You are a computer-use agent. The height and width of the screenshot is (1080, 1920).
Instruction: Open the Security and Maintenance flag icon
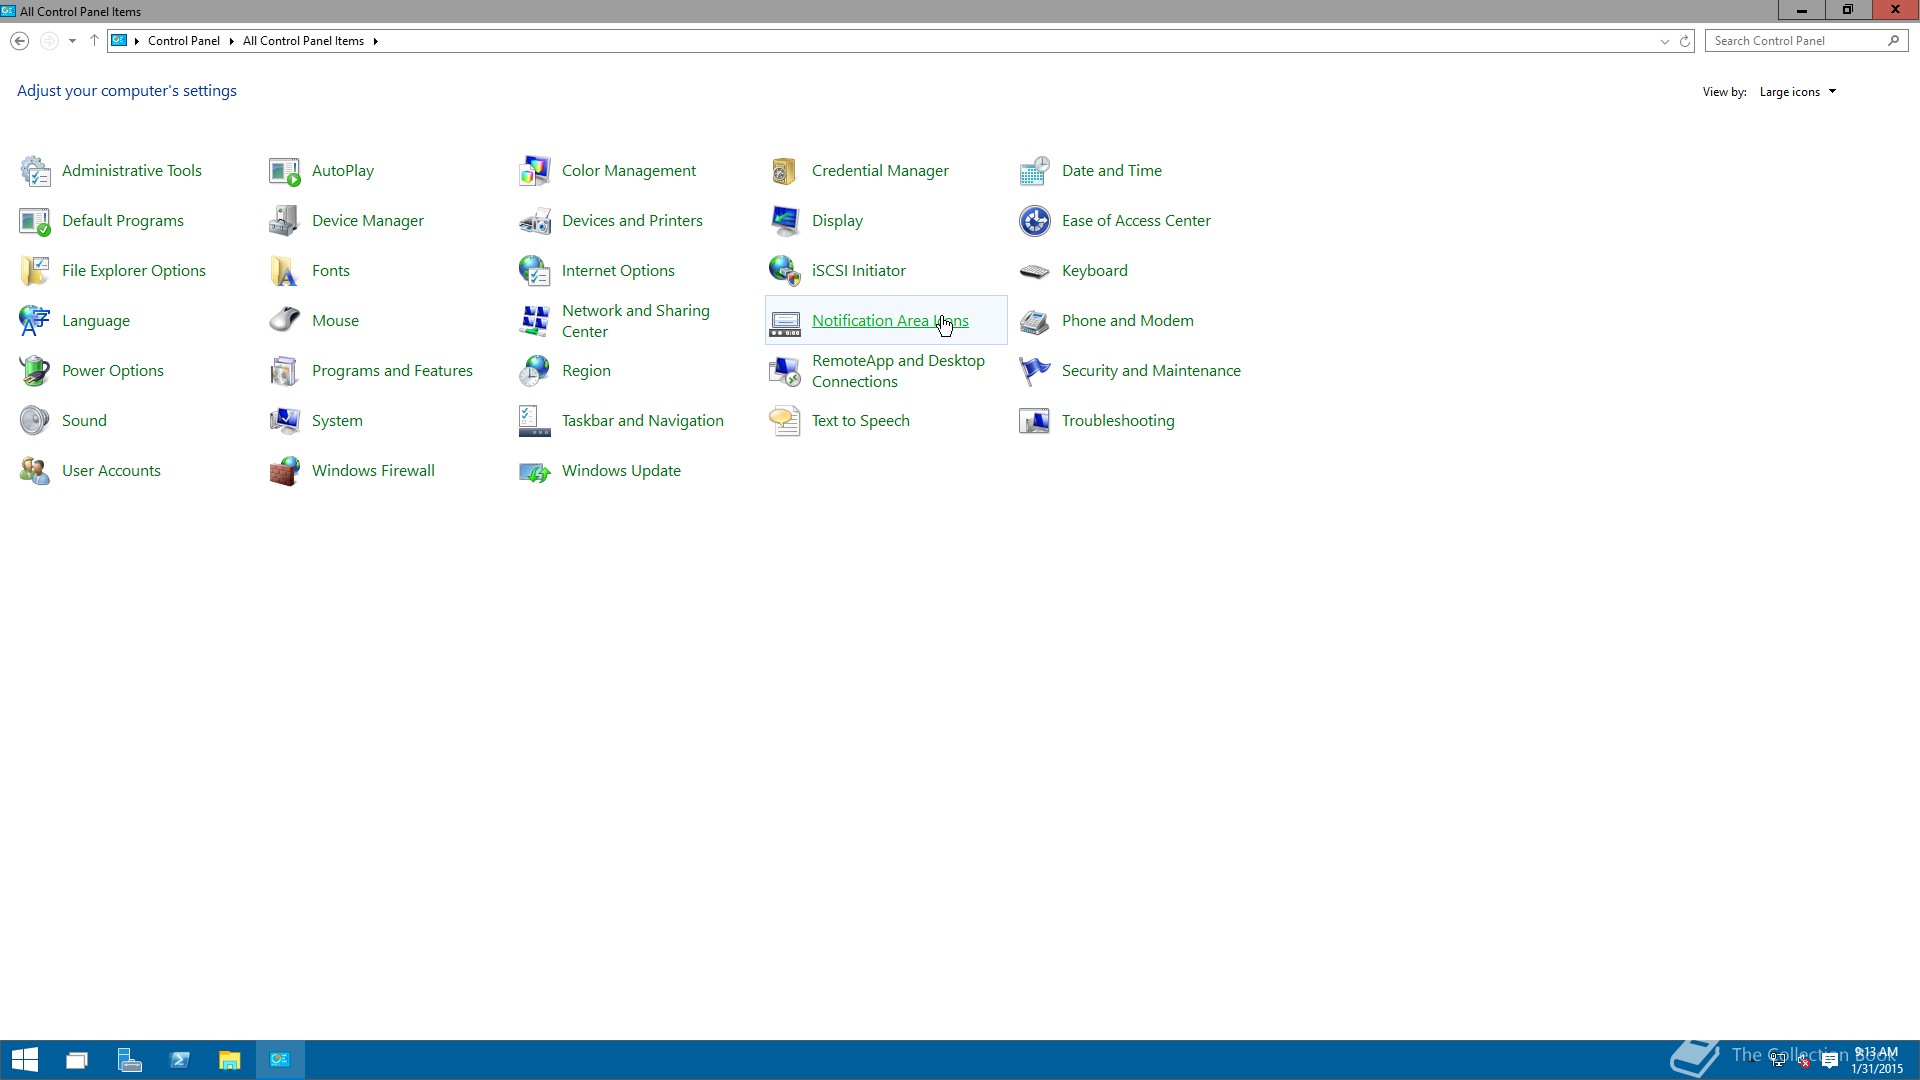[x=1035, y=371]
